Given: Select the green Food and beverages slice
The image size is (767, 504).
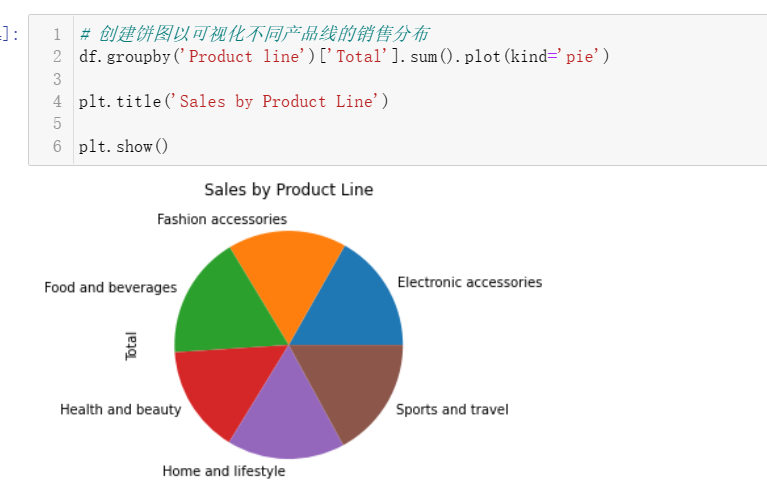Looking at the screenshot, I should click(x=218, y=305).
